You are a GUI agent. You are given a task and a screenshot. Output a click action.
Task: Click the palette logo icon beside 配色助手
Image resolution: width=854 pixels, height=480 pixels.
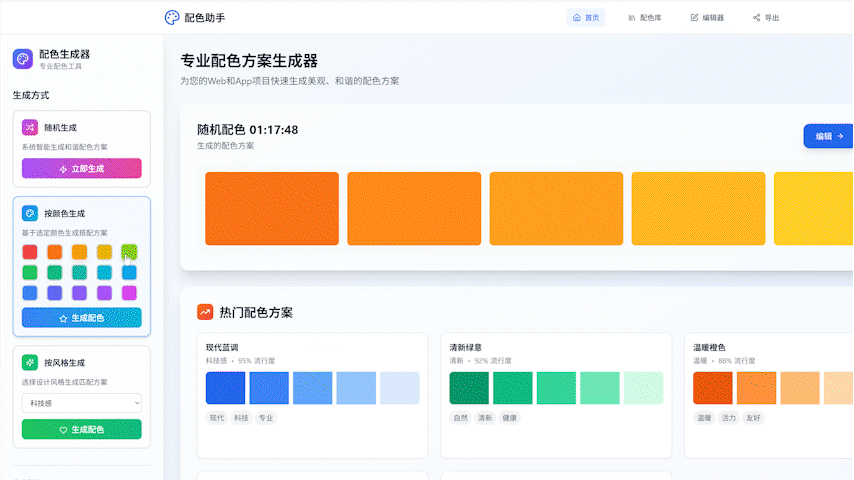click(x=172, y=17)
